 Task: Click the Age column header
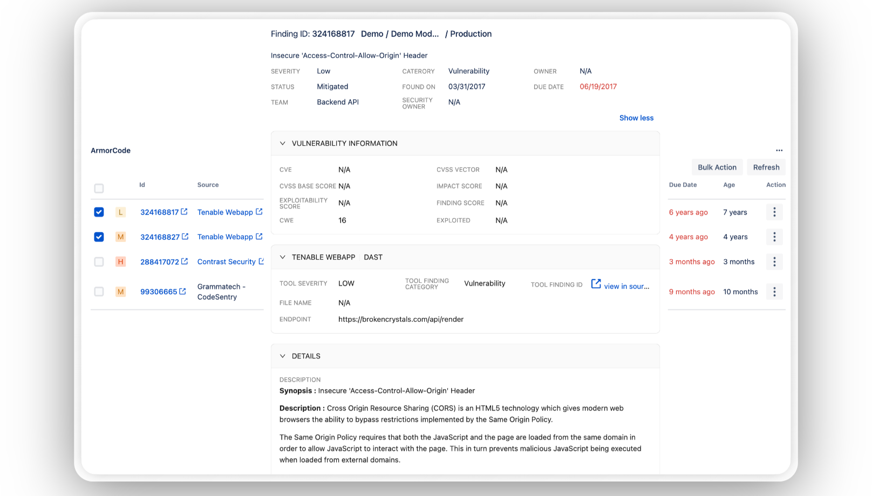(729, 185)
